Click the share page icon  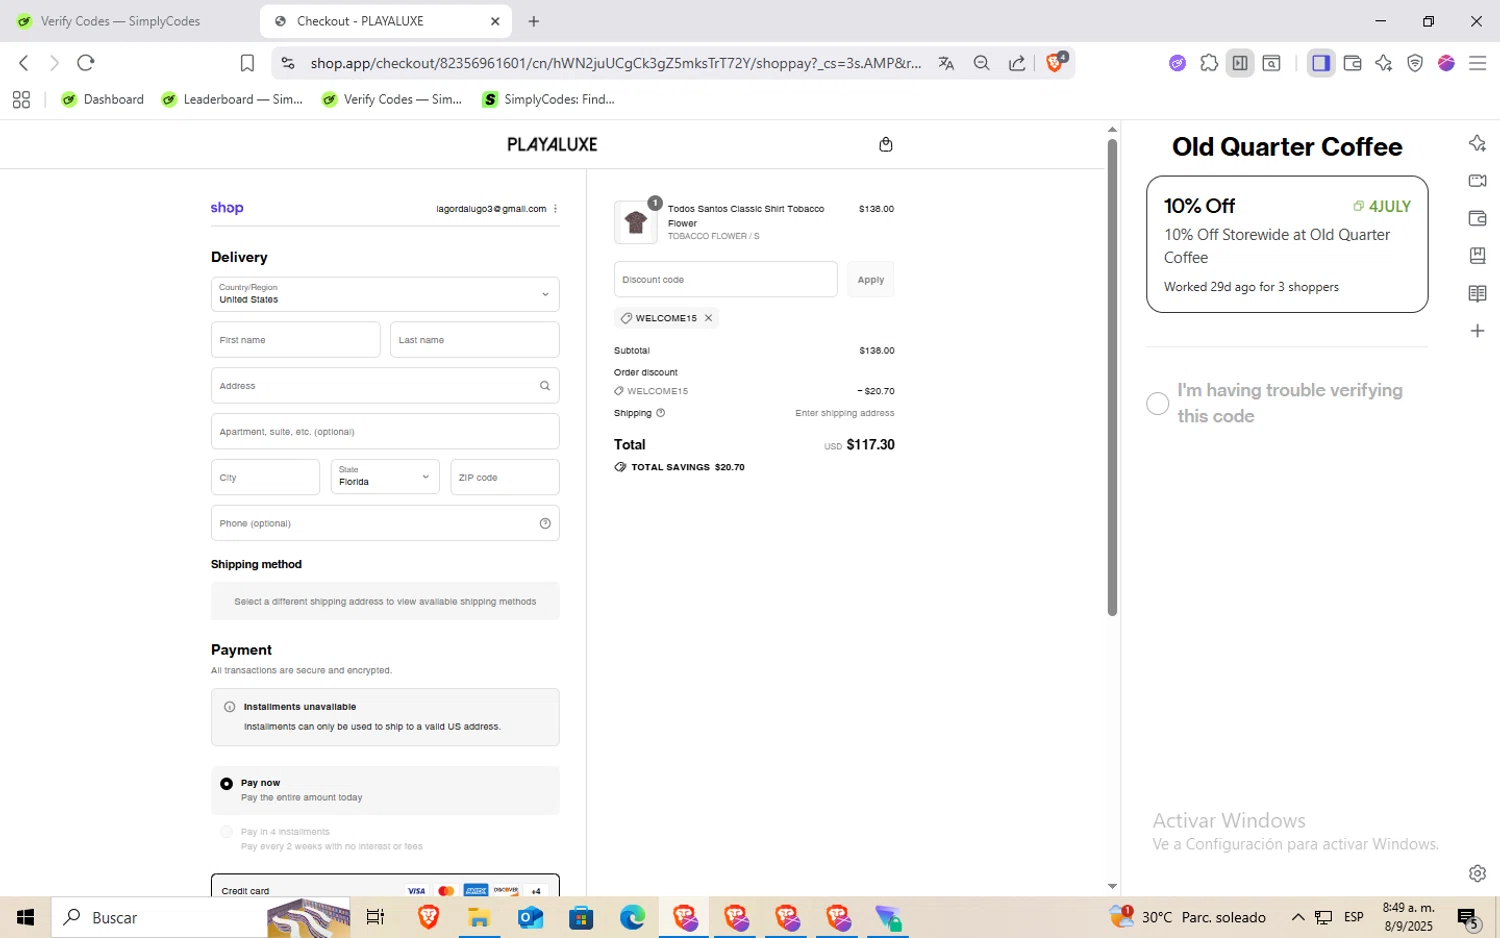1016,63
